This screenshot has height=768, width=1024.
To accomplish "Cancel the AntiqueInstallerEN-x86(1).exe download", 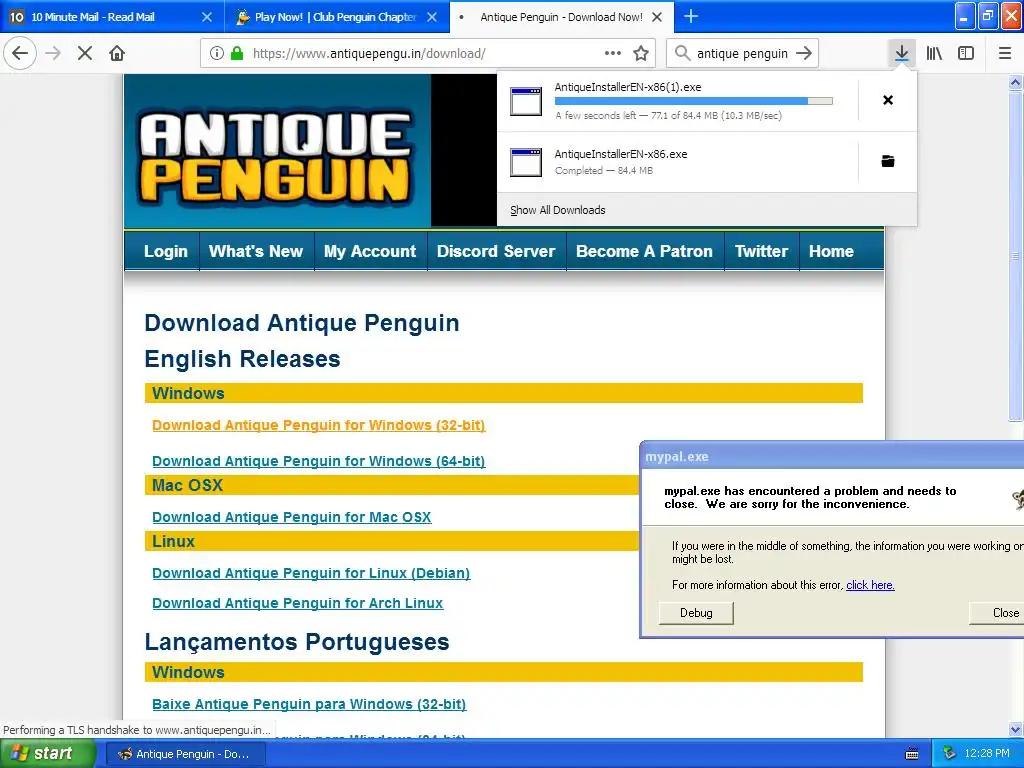I will [888, 100].
